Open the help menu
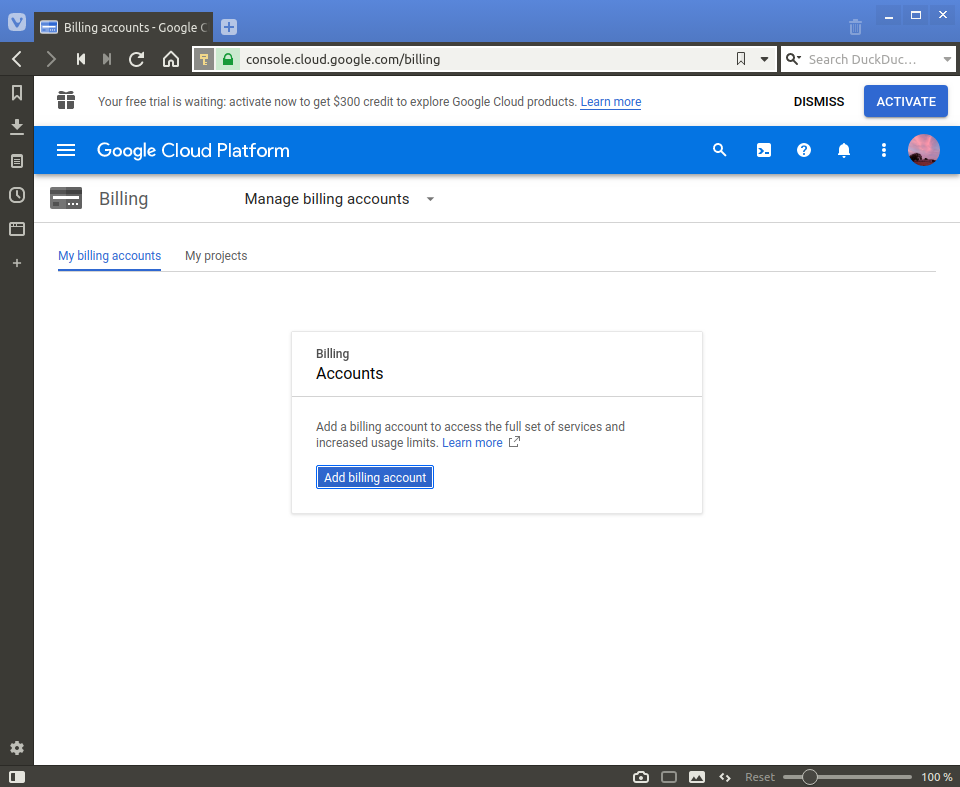 click(x=803, y=150)
